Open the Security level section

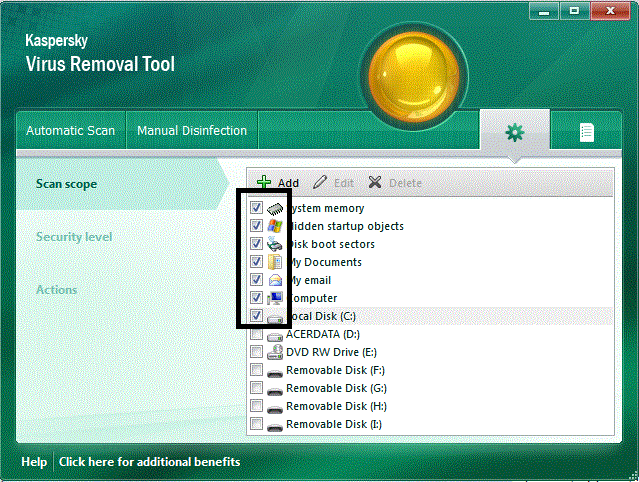click(x=74, y=237)
